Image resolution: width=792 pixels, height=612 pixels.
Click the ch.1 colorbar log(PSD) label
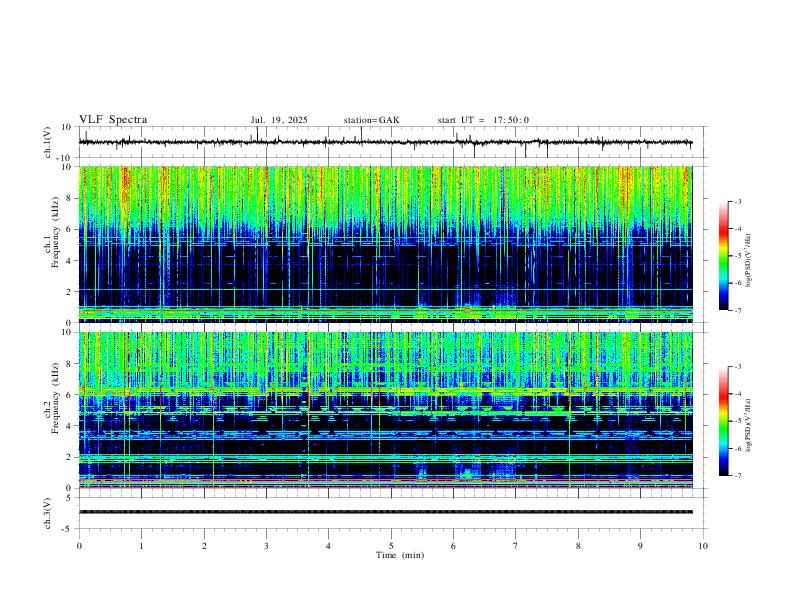748,260
